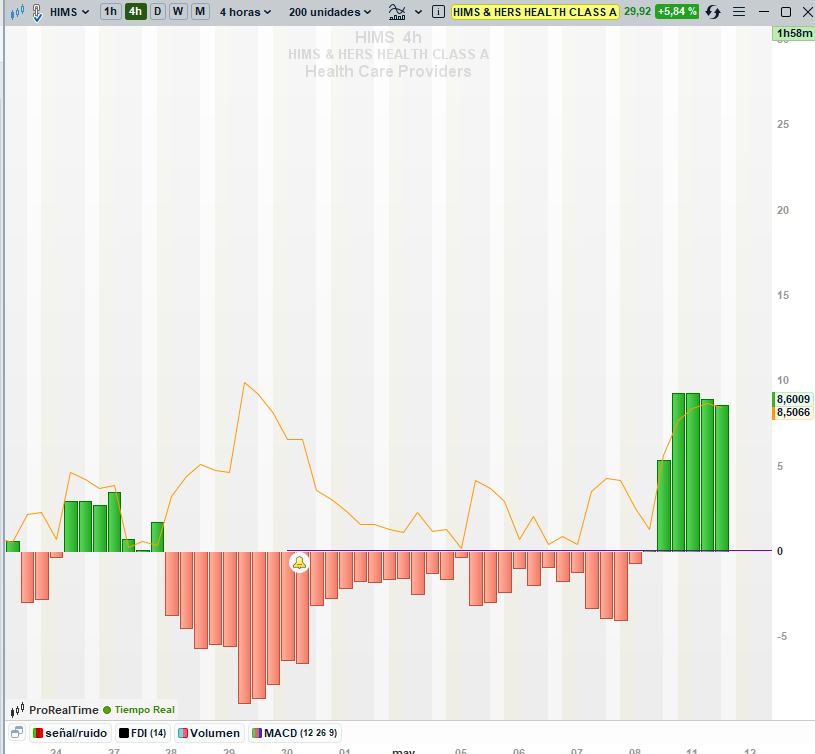Viewport: 815px width, 754px height.
Task: Select the MACD (12 26 9) indicator button
Action: click(295, 733)
